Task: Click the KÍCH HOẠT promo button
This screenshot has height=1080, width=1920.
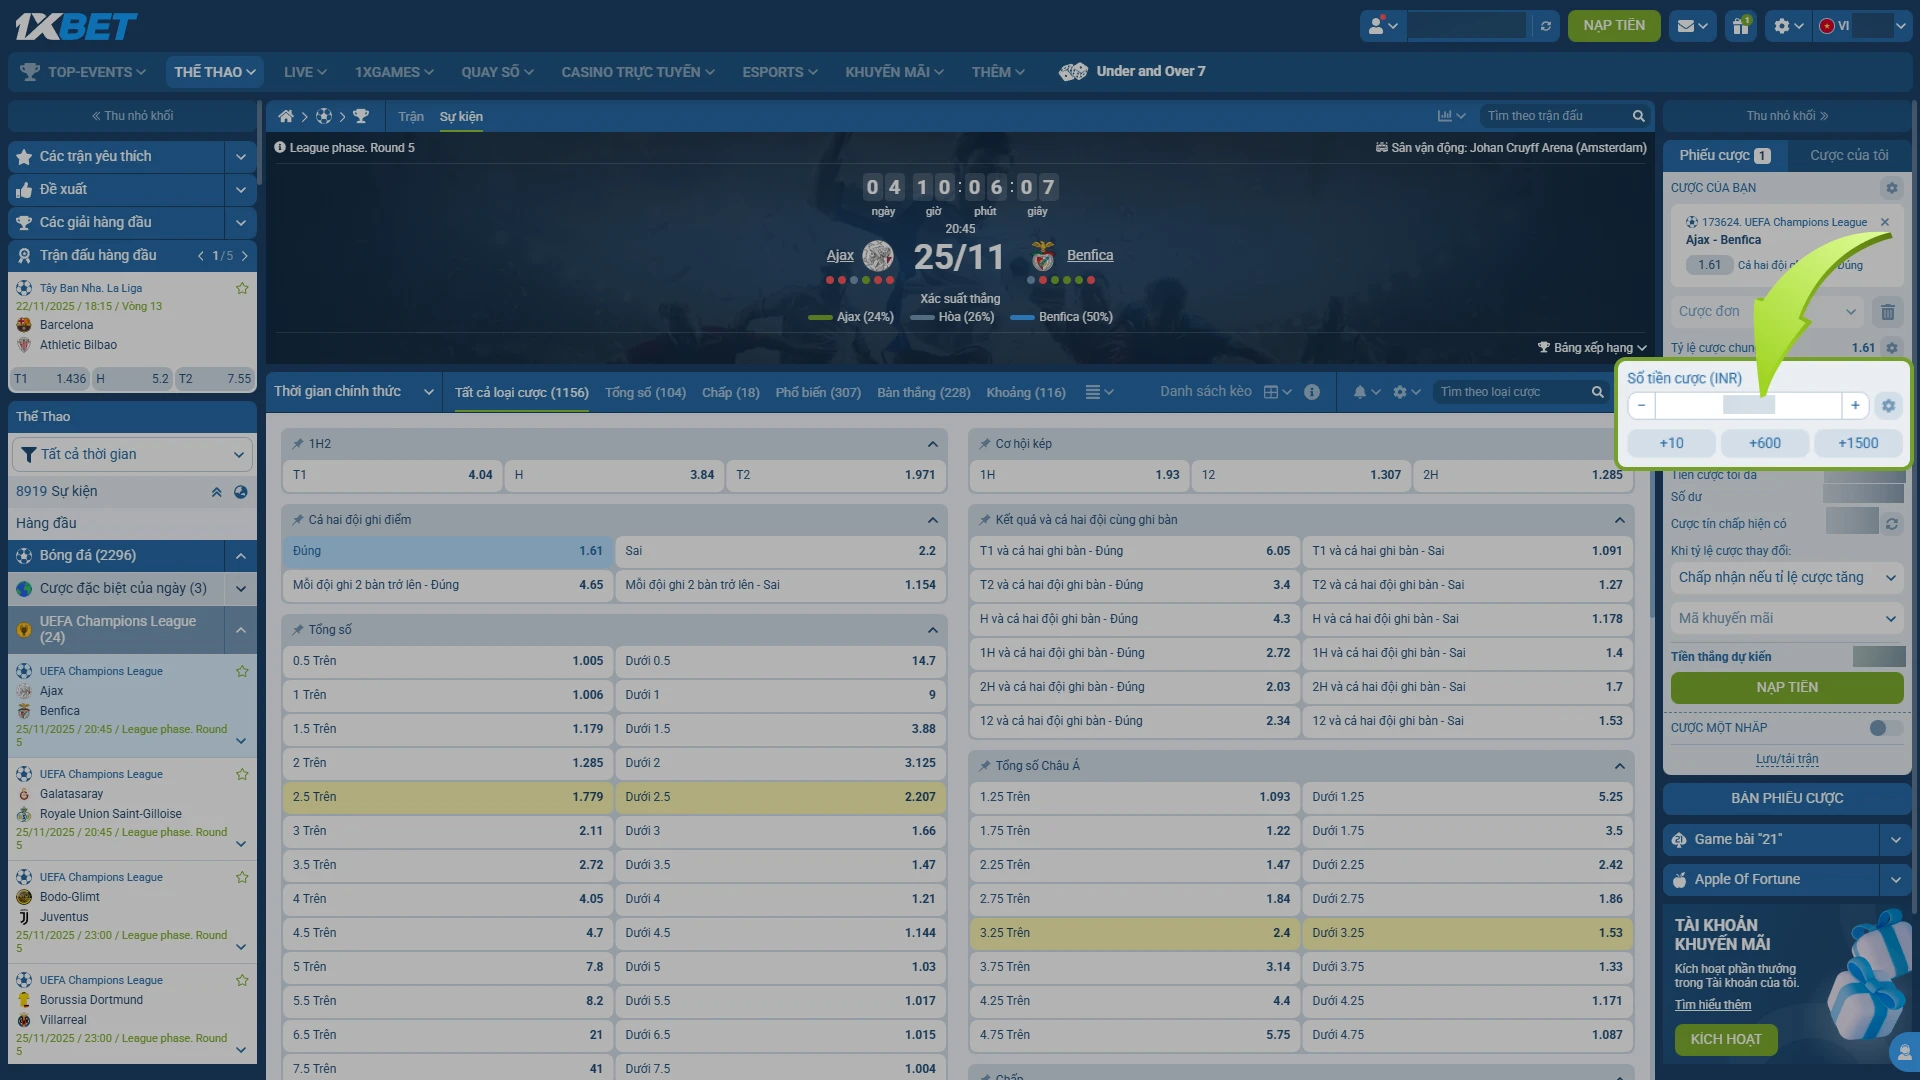Action: [1726, 1040]
